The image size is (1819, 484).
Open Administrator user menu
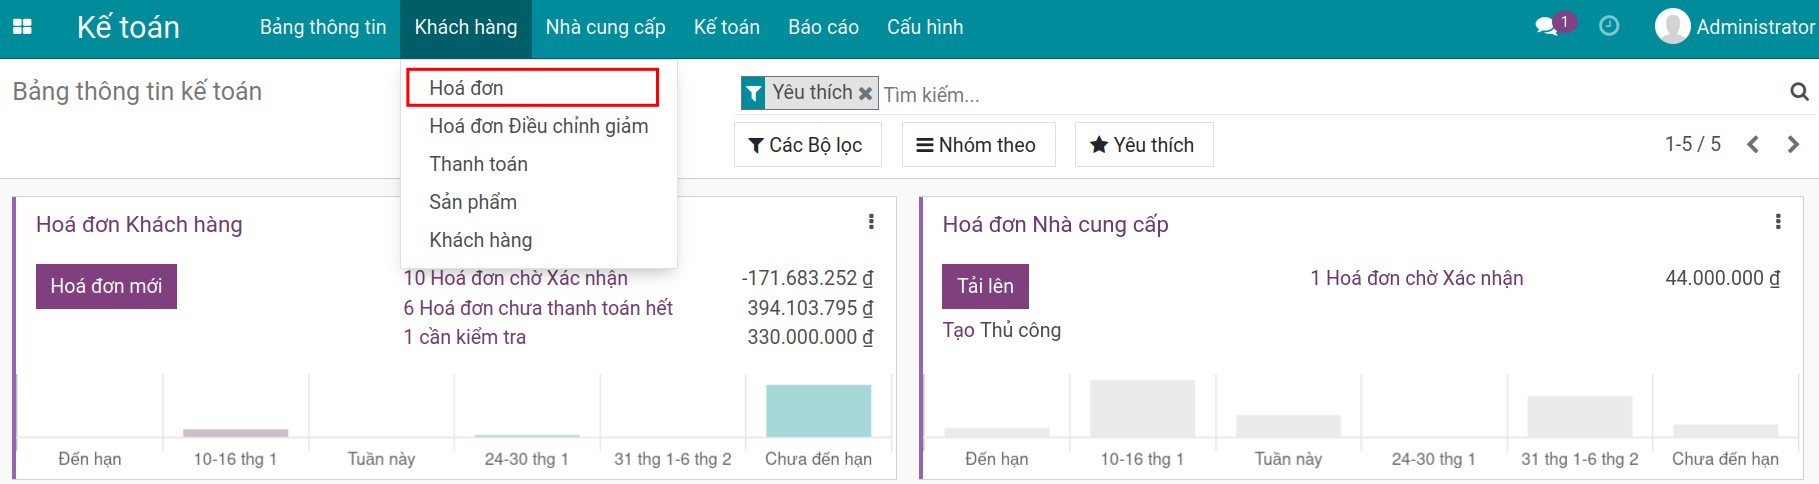click(1736, 27)
